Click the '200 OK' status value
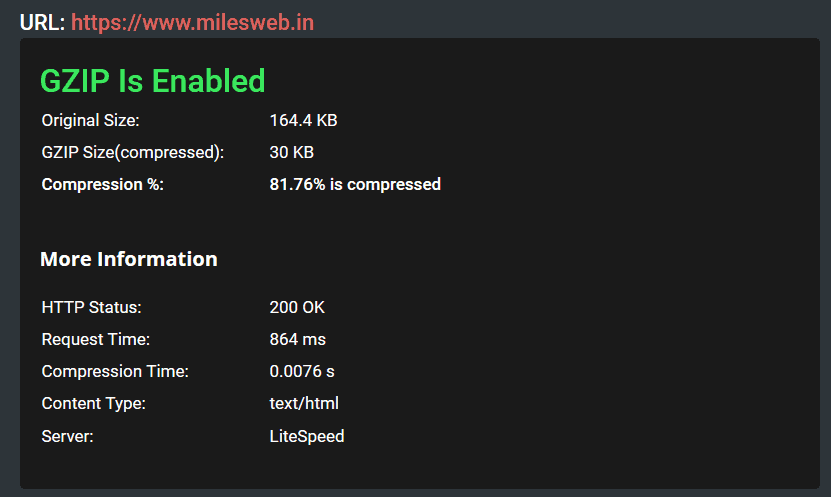 (x=297, y=308)
